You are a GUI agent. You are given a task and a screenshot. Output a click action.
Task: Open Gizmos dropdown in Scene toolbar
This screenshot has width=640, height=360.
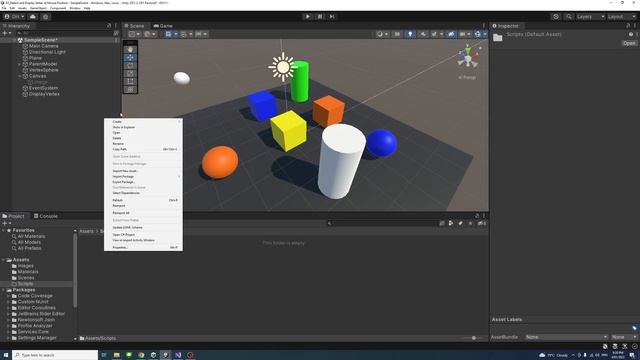485,34
